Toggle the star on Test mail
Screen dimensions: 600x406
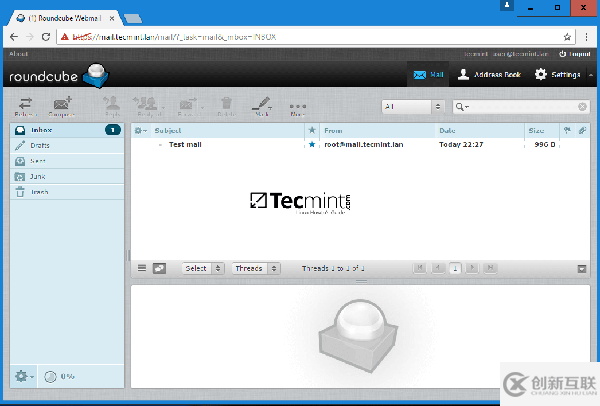point(312,144)
